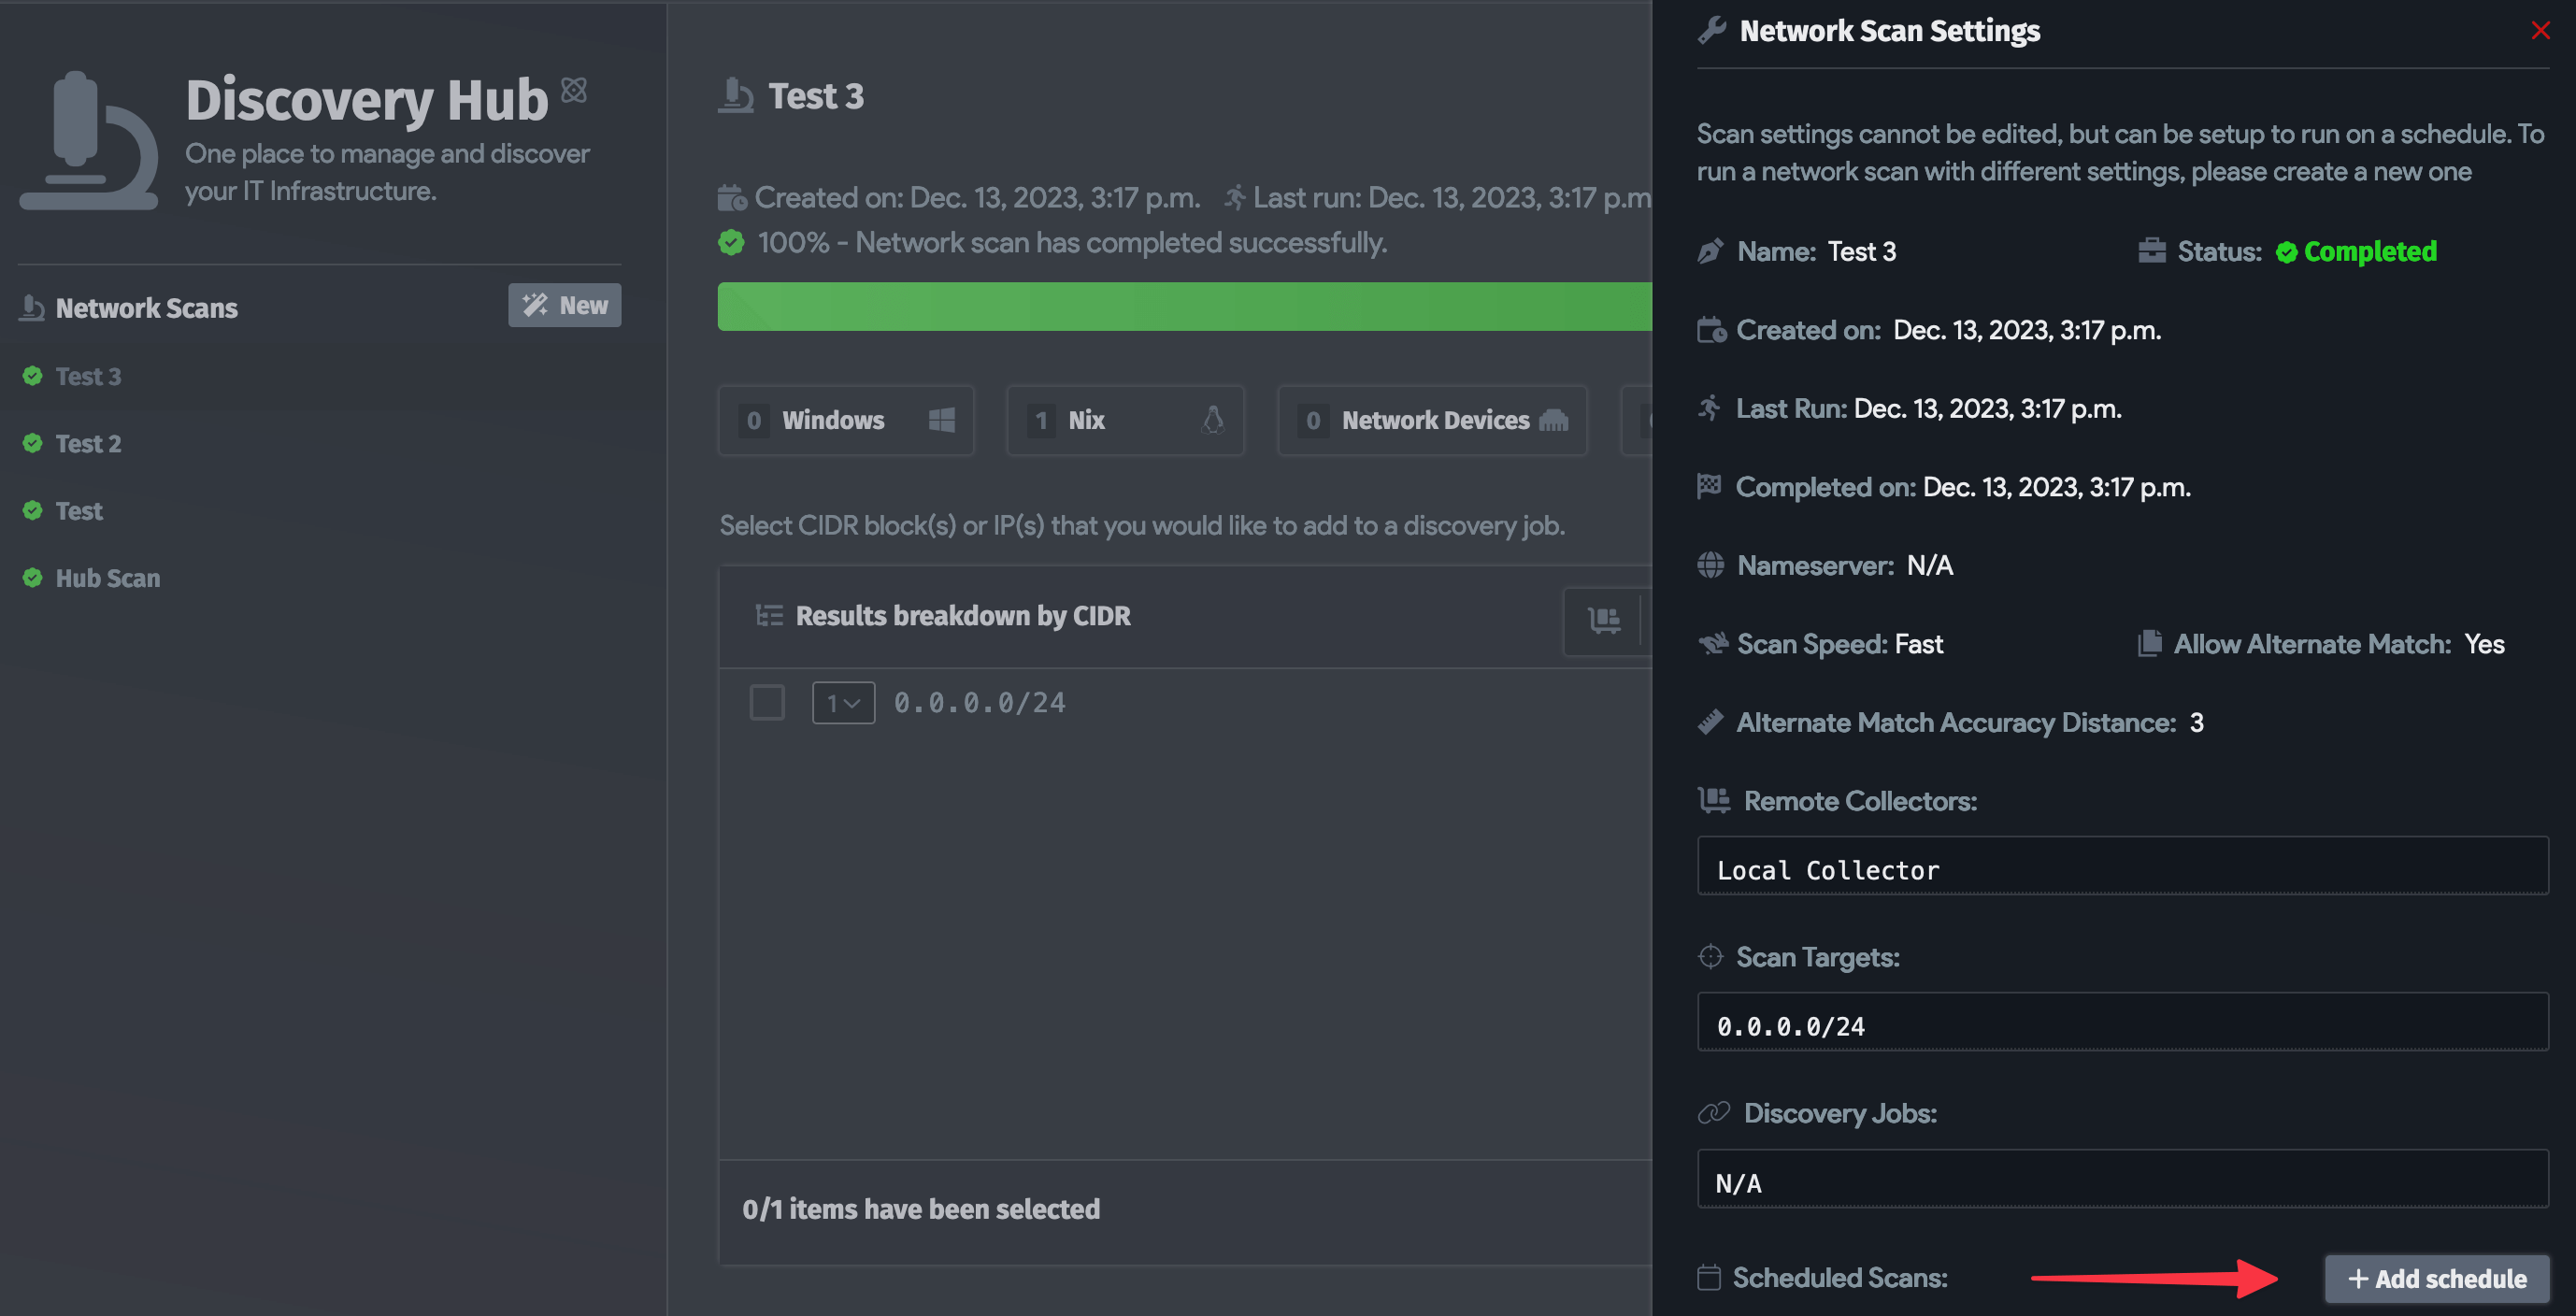Click the speed icon beside Scan Speed
This screenshot has height=1316, width=2576.
[x=1713, y=644]
